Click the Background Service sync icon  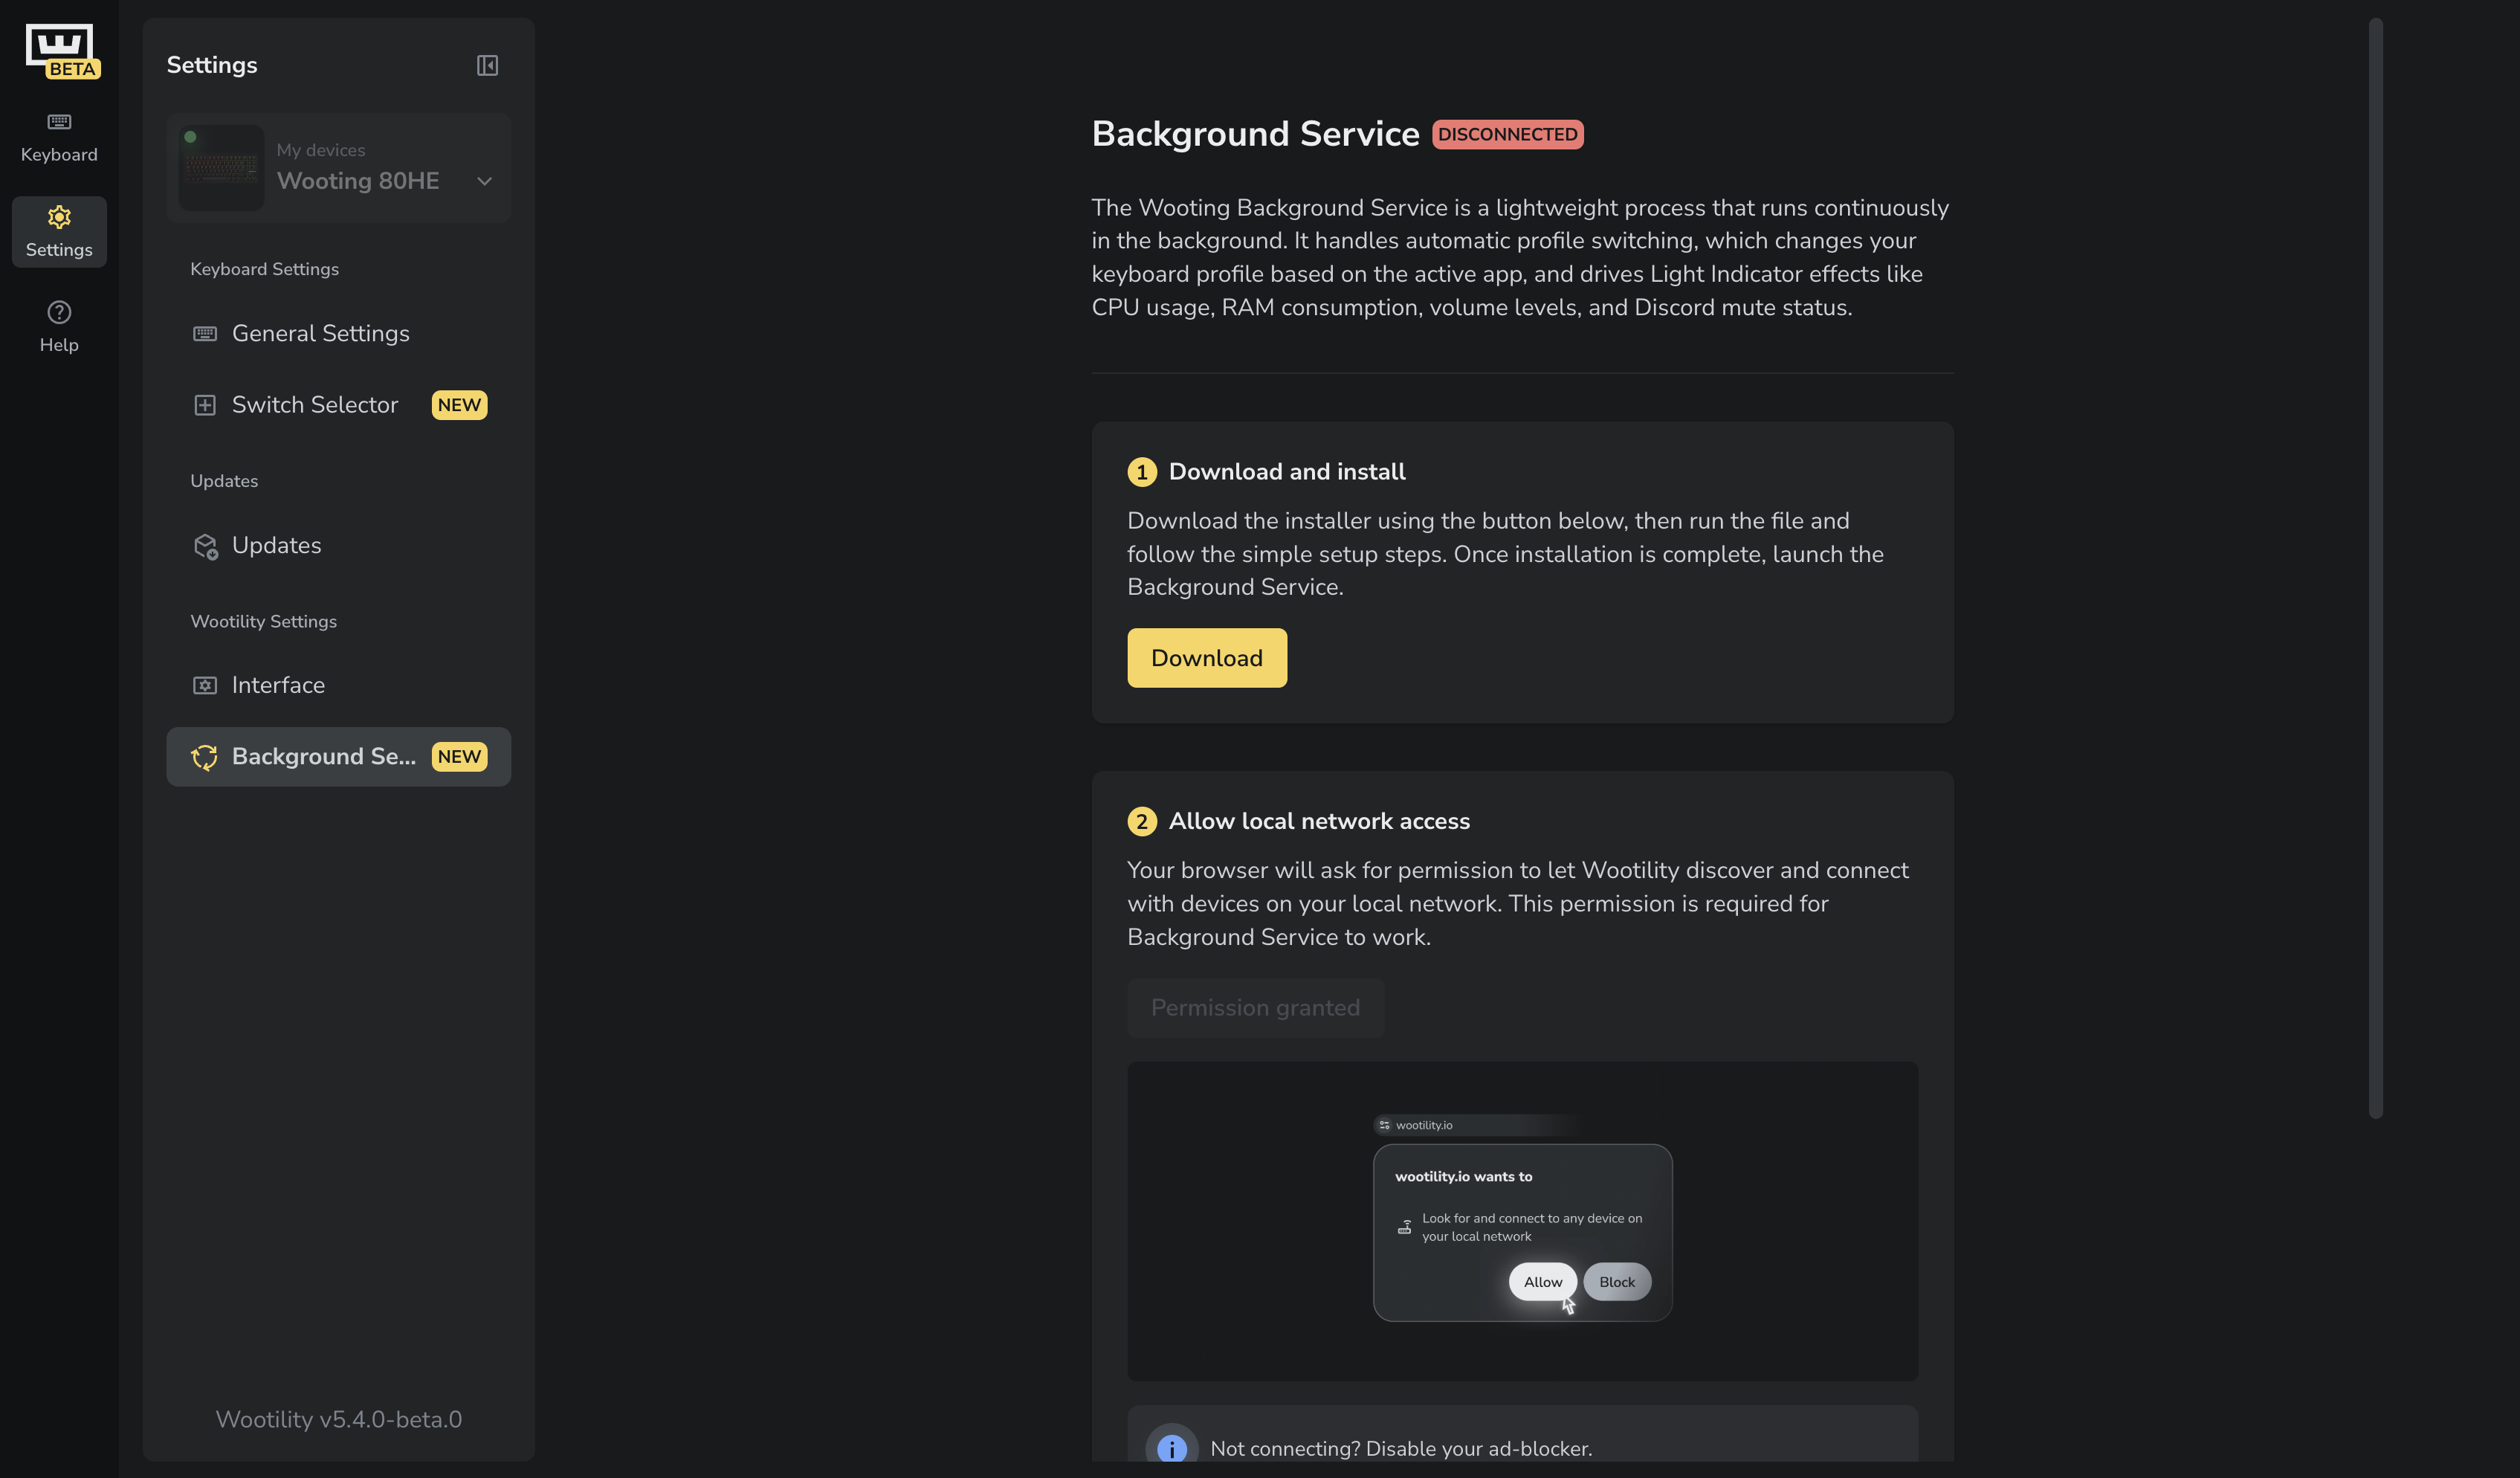(x=205, y=757)
